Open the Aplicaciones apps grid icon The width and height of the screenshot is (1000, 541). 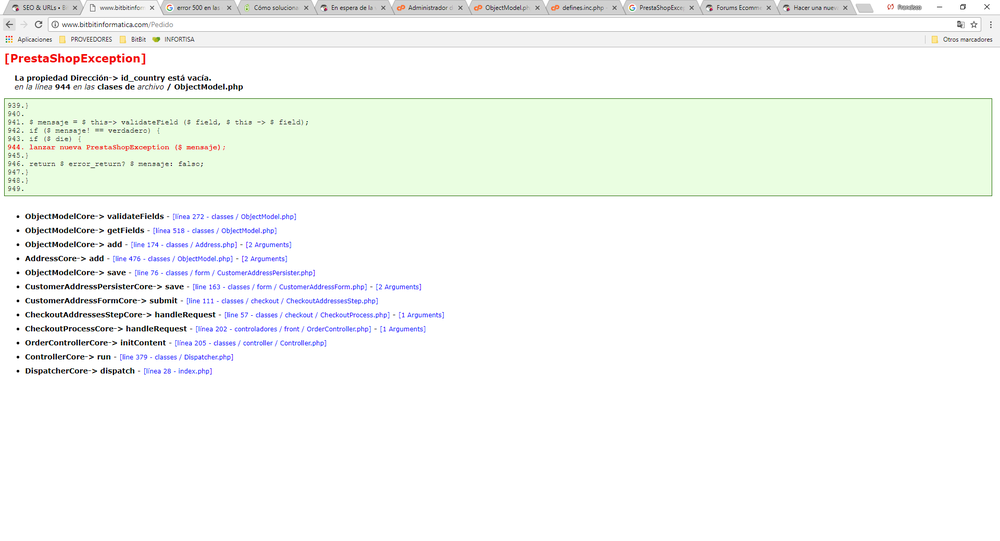coord(9,40)
